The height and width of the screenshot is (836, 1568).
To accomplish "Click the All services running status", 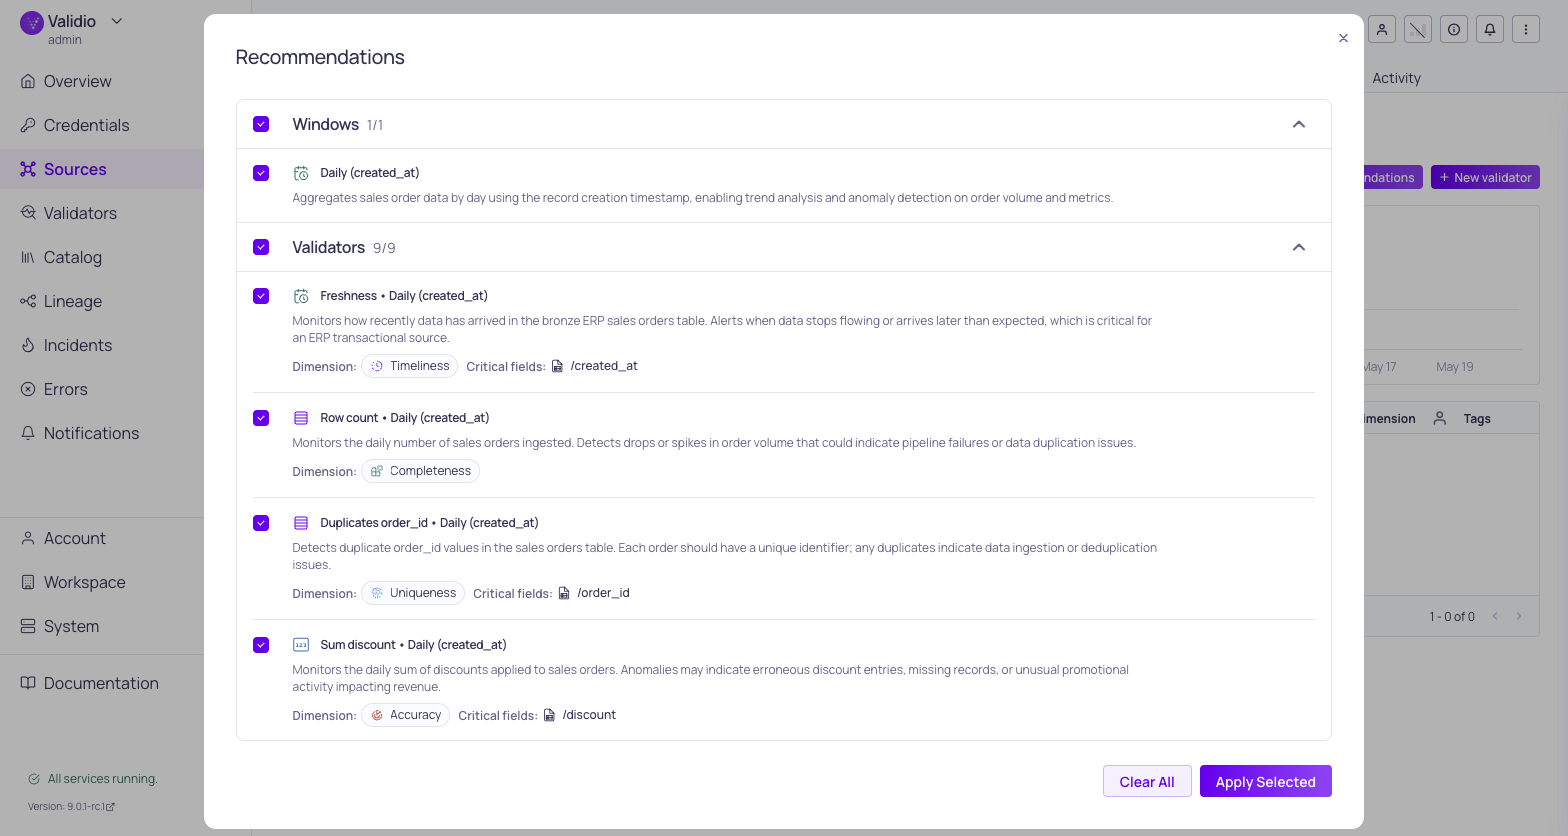I will point(93,779).
